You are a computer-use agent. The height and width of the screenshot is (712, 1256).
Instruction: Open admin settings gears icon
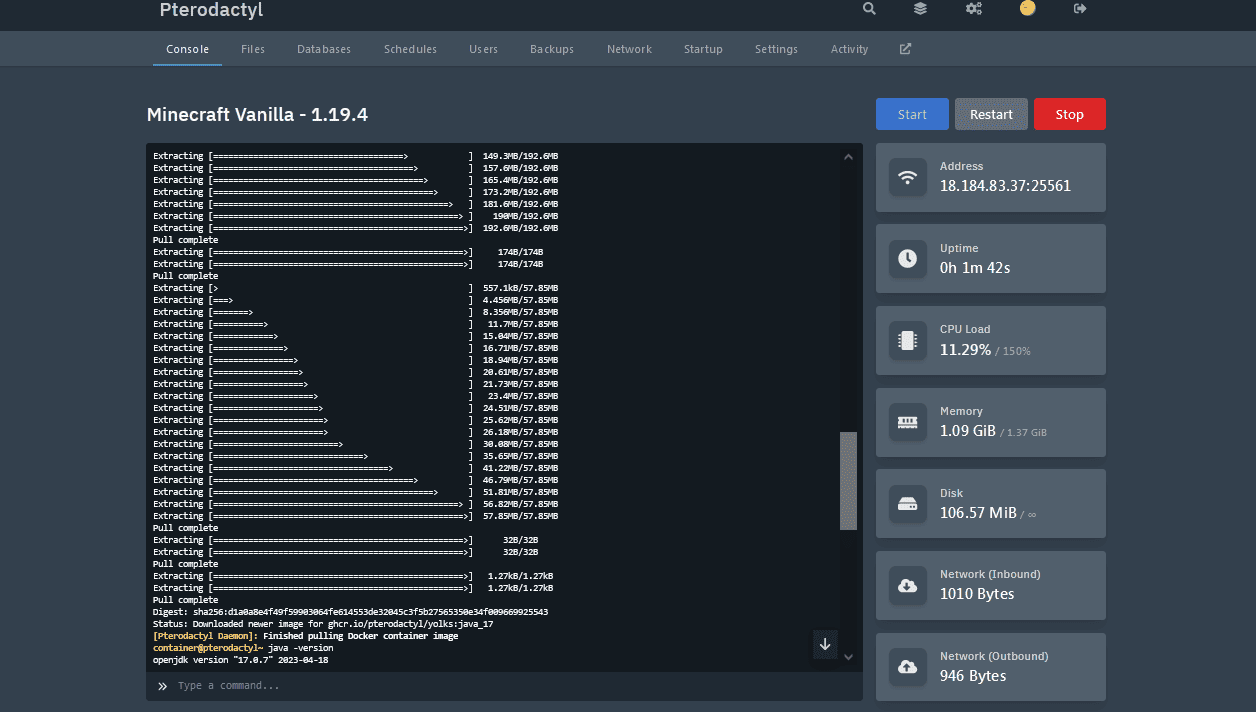tap(973, 9)
